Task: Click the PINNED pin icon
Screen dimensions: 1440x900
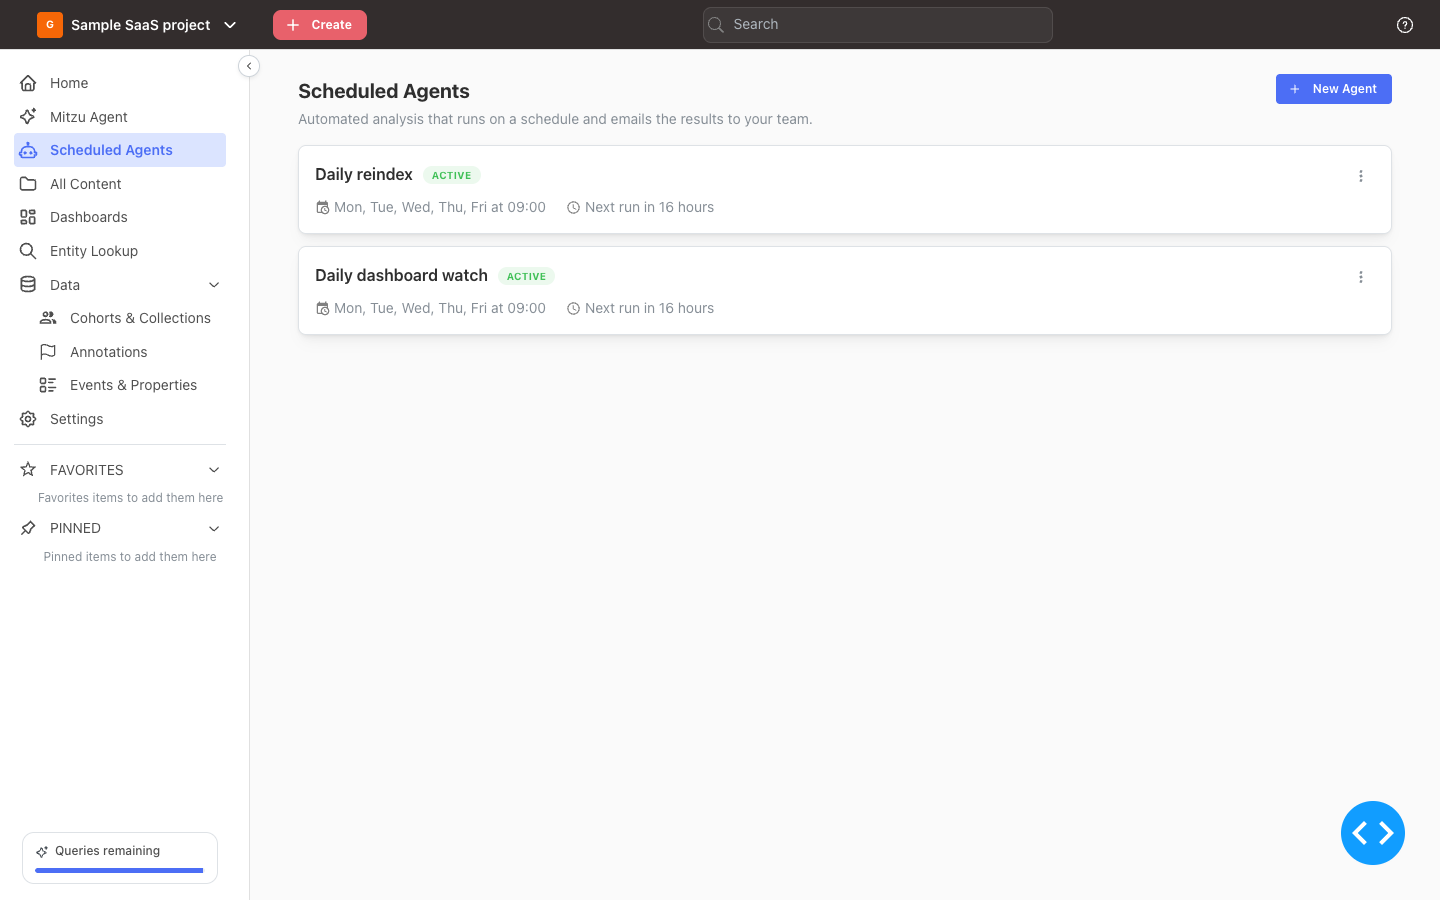Action: [28, 528]
